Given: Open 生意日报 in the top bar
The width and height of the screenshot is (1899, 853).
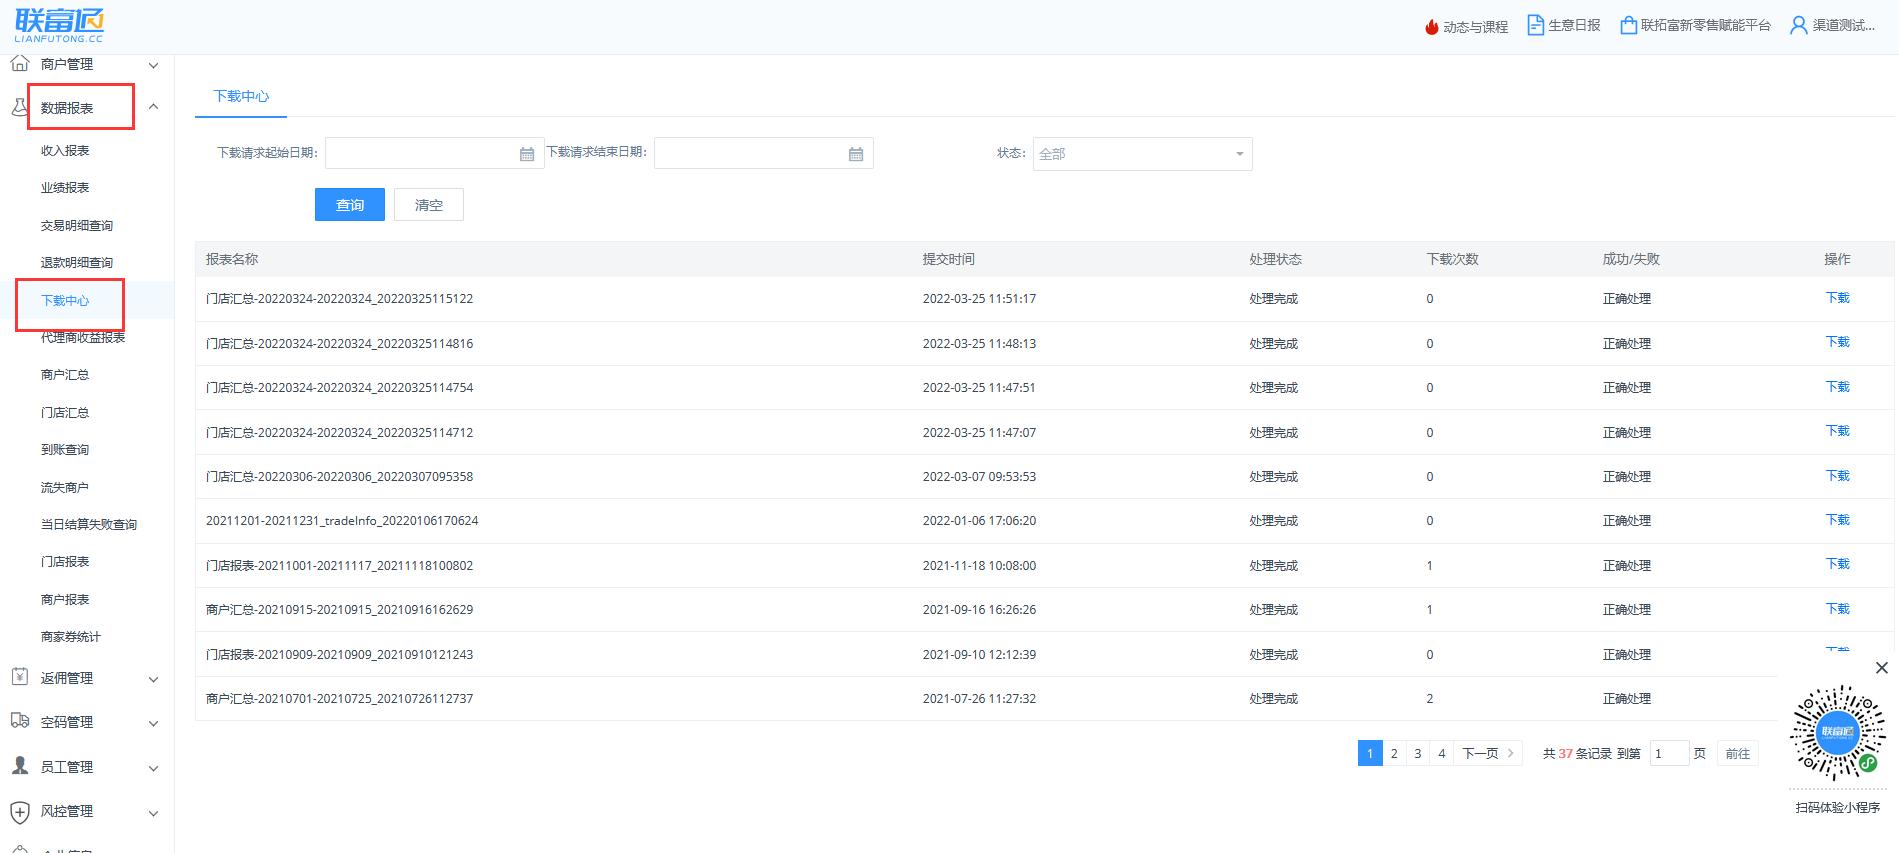Looking at the screenshot, I should coord(1574,25).
